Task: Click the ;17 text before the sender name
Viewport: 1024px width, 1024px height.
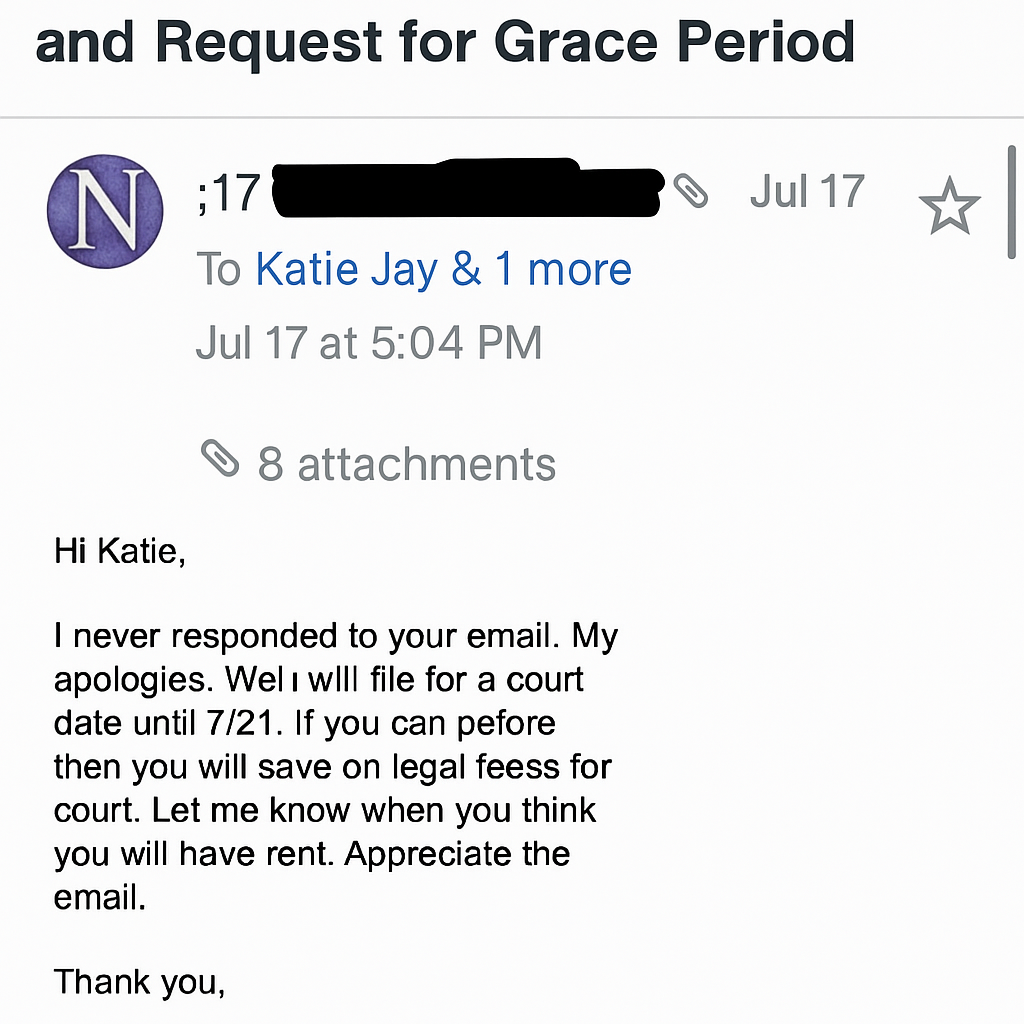Action: 229,192
